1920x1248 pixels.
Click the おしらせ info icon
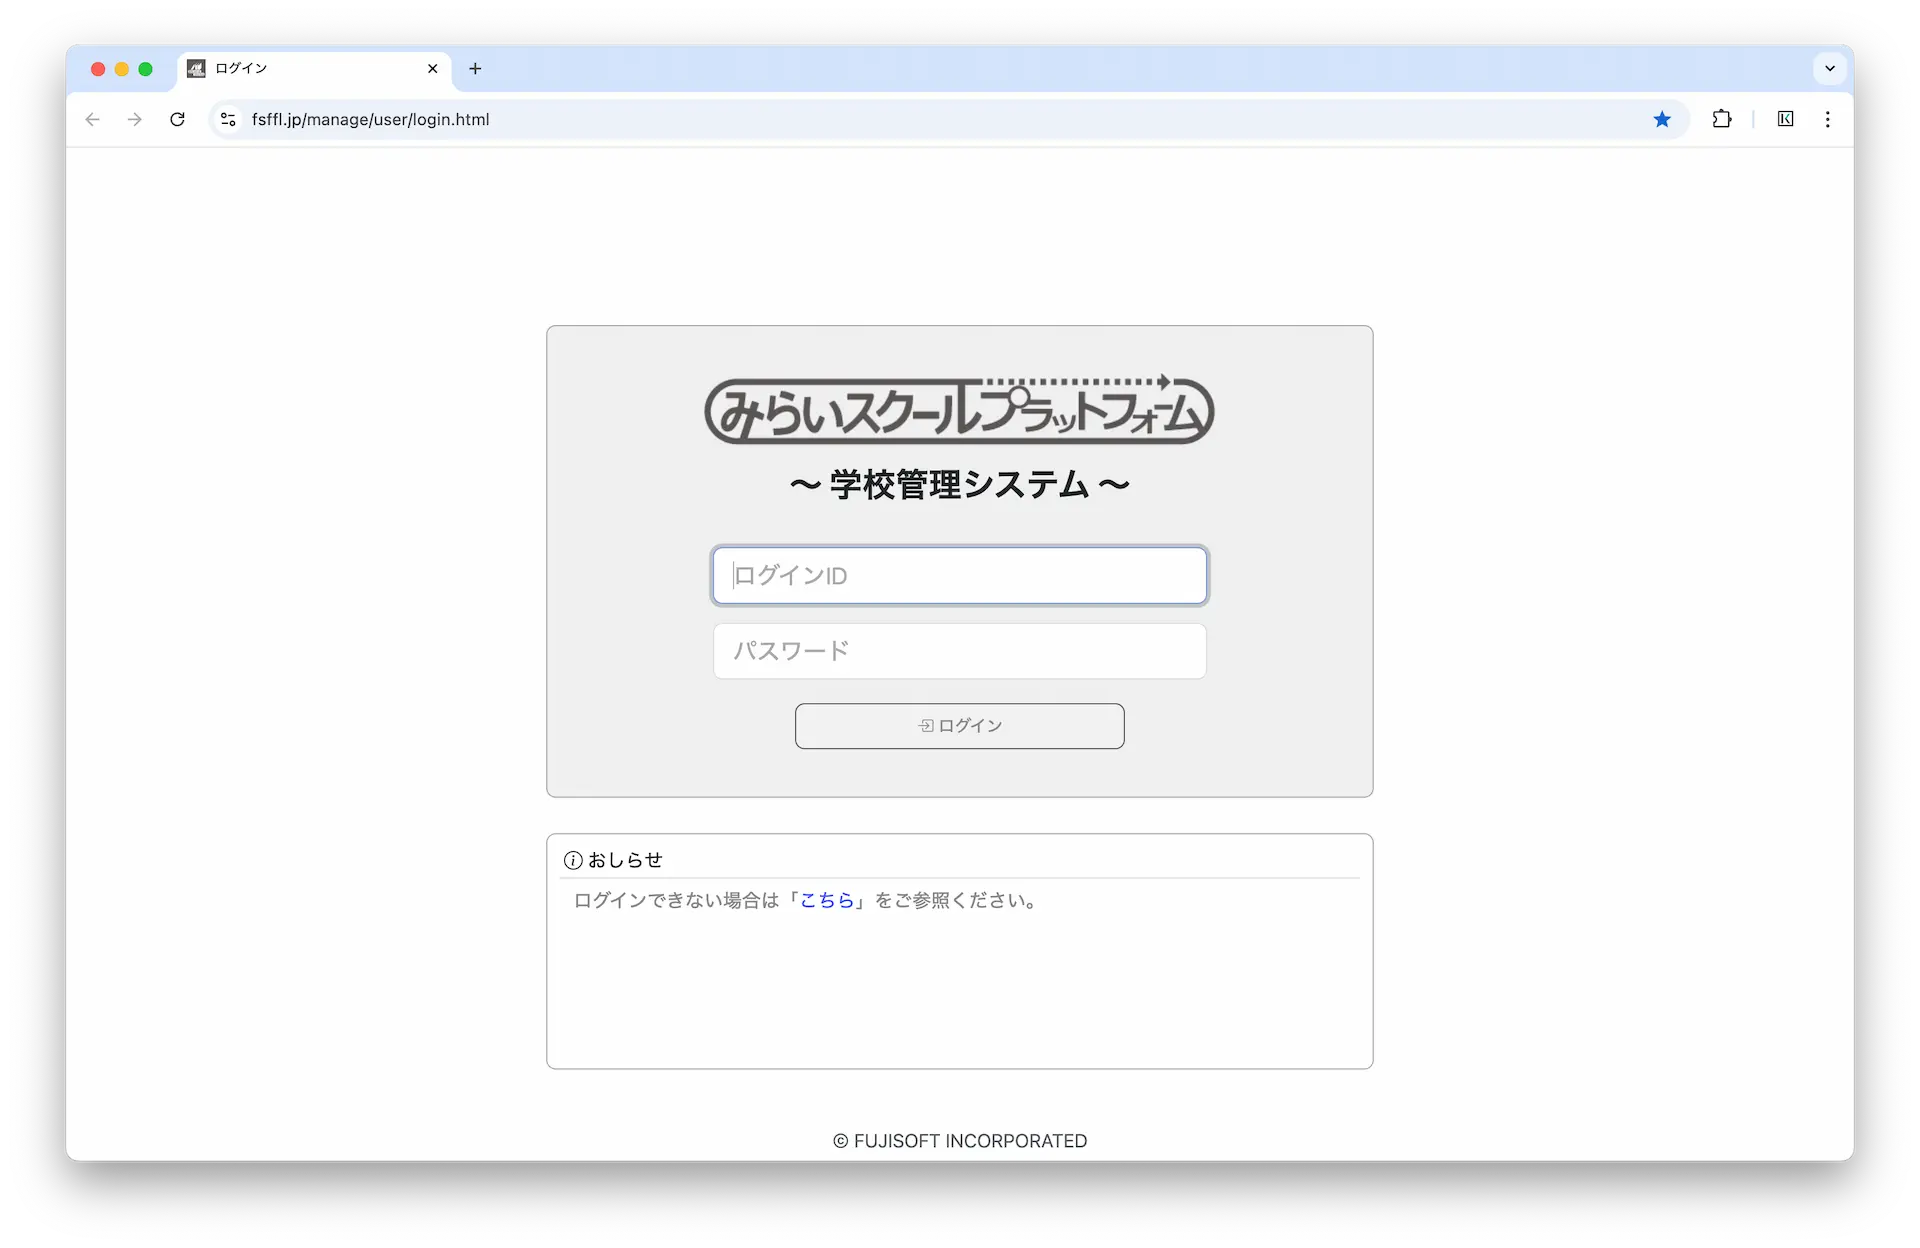coord(573,860)
